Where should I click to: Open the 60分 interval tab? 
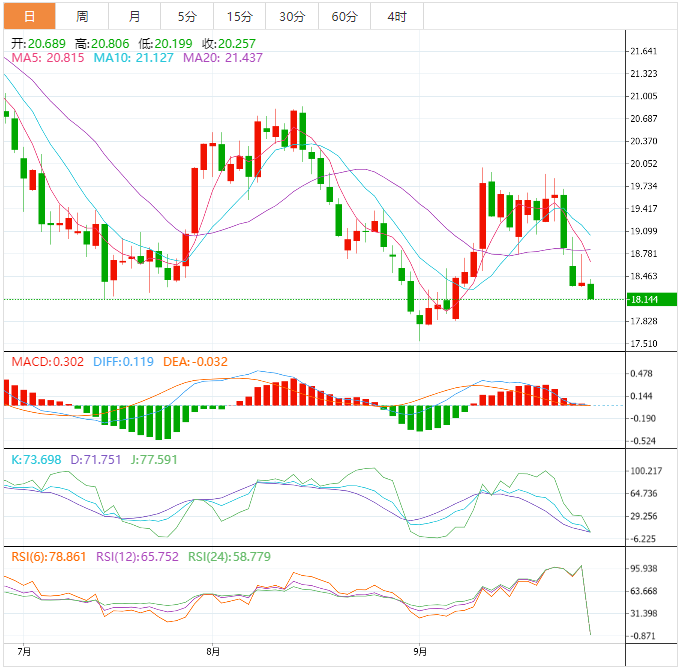[345, 17]
